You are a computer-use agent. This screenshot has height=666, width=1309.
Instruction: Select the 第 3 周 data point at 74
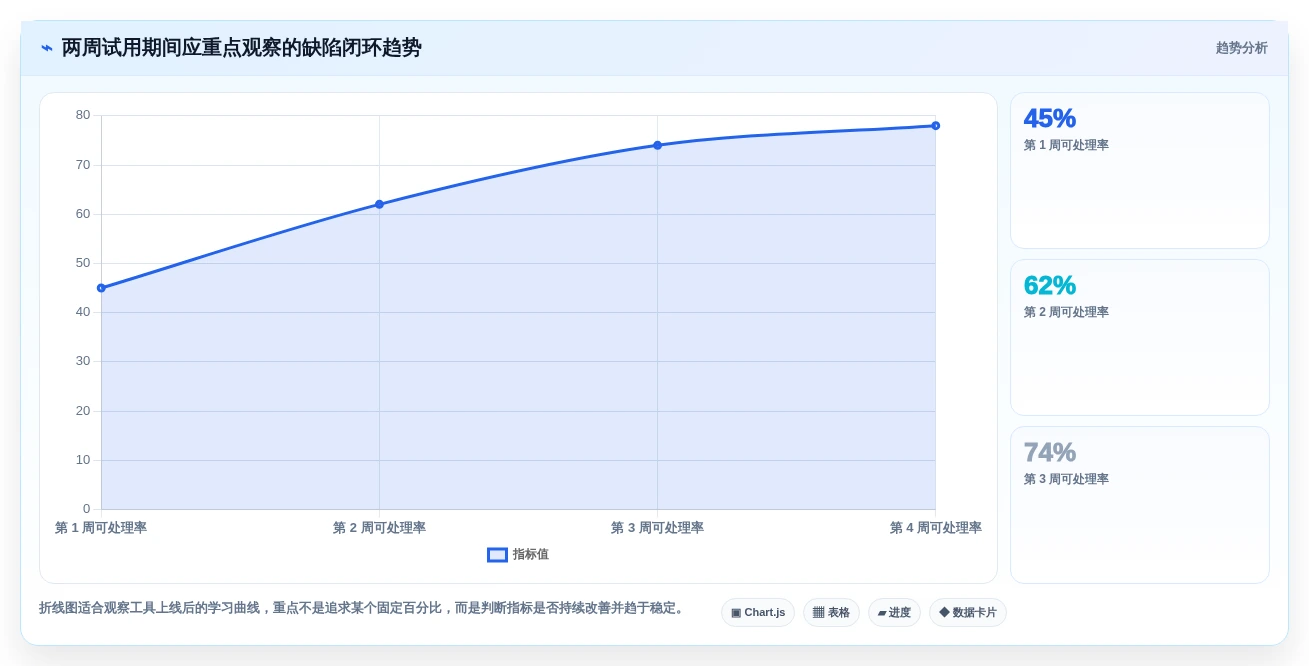coord(657,145)
